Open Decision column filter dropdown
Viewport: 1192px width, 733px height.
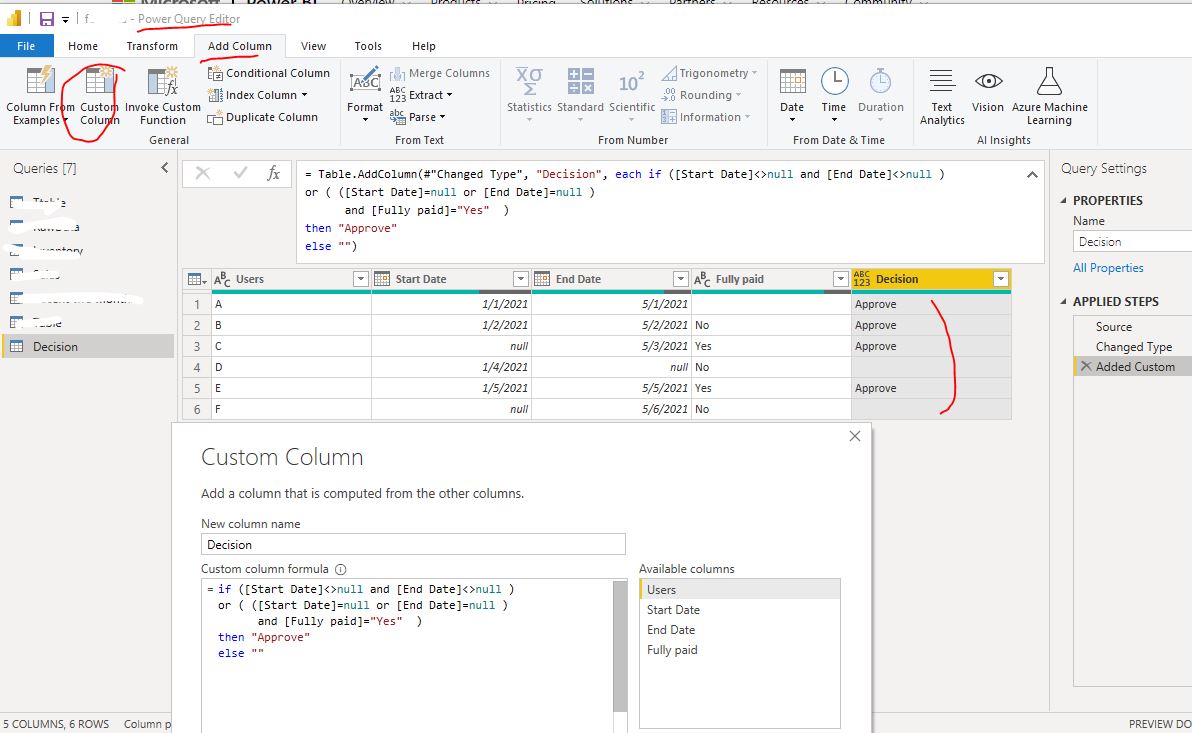click(1001, 279)
